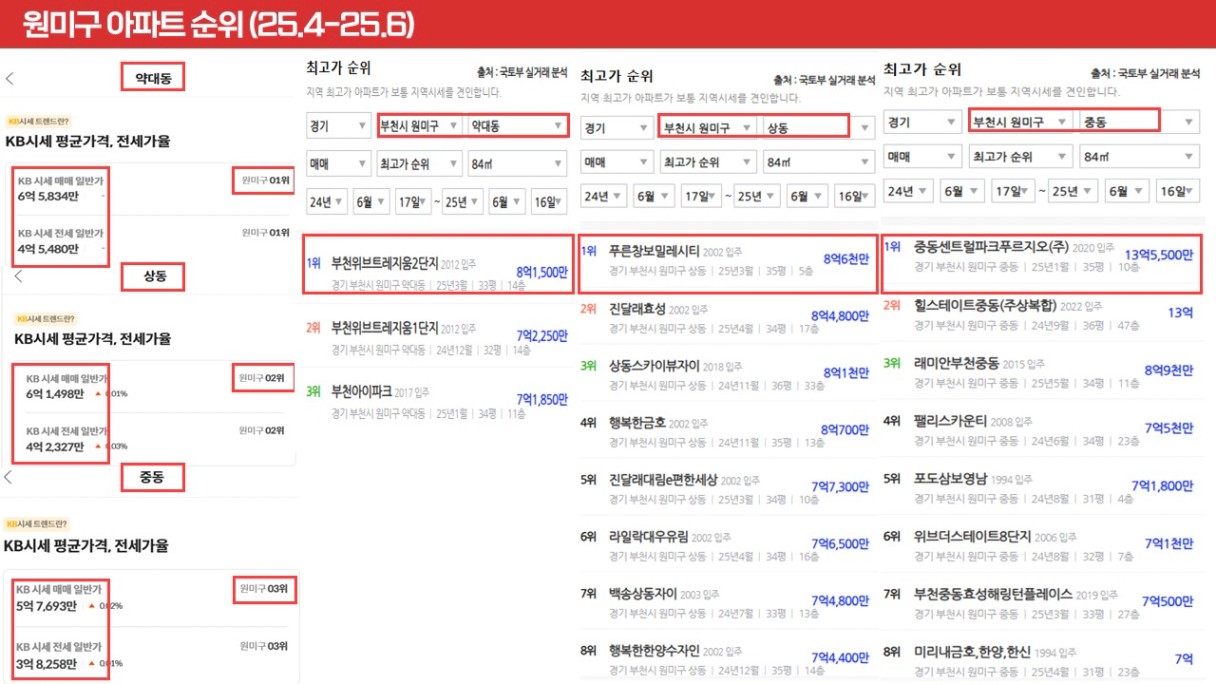Expand the 약대동 neighborhood dropdown
The image size is (1216, 684).
point(518,126)
